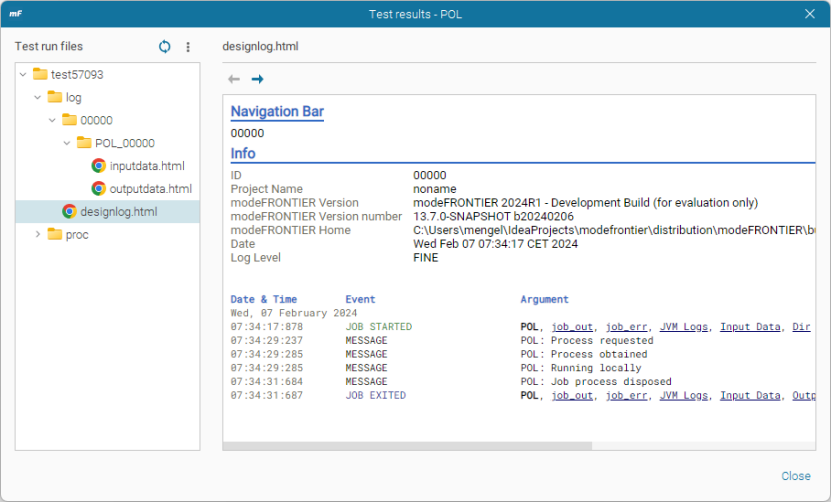Click the POL_00000 folder icon
The height and width of the screenshot is (503, 831).
[84, 142]
